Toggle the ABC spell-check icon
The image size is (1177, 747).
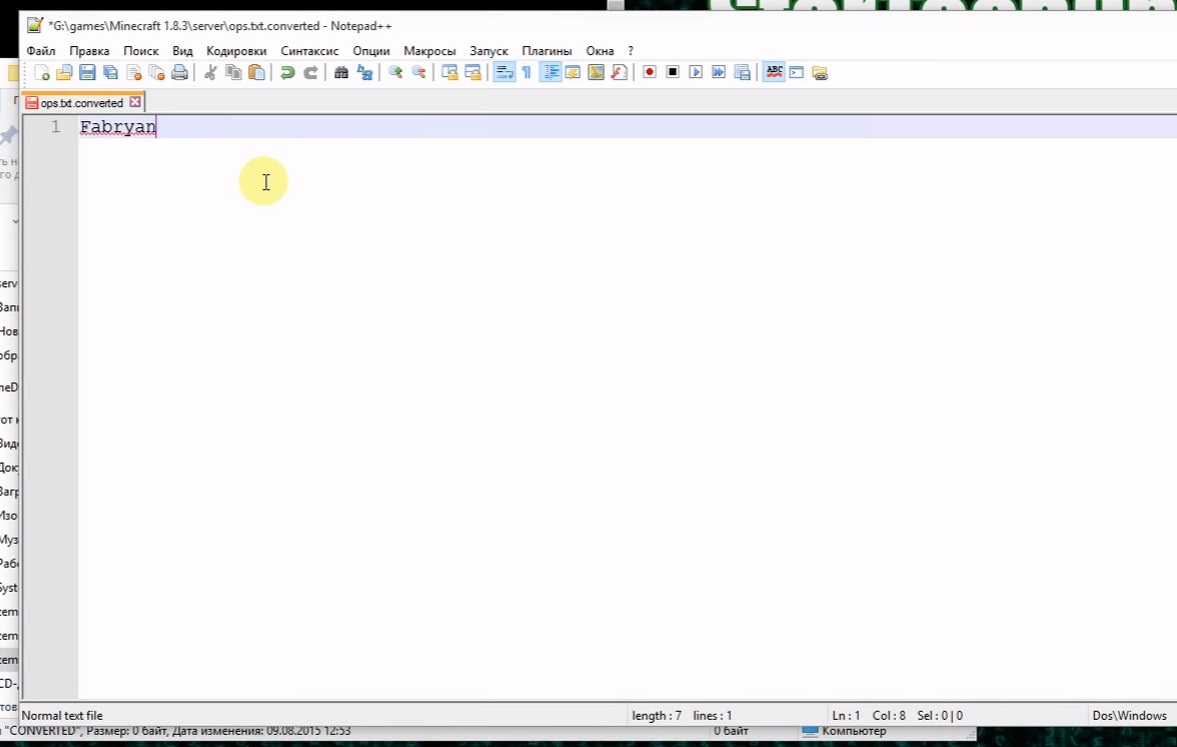tap(774, 73)
